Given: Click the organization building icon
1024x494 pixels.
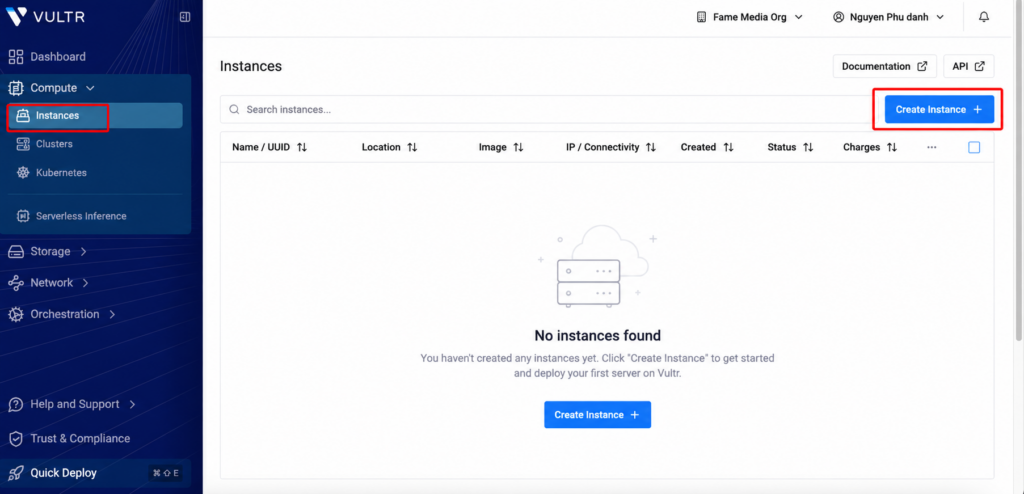Looking at the screenshot, I should (701, 17).
